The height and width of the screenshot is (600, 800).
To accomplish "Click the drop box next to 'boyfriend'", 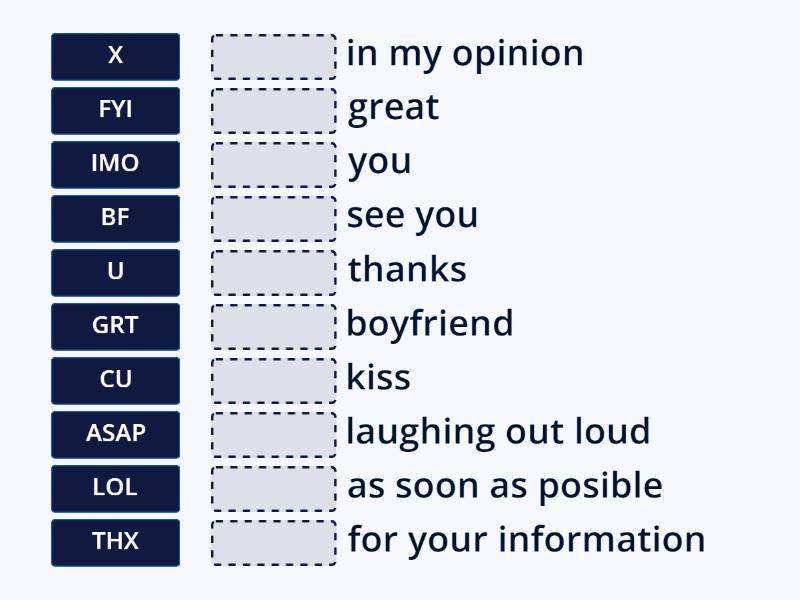I will coord(272,326).
